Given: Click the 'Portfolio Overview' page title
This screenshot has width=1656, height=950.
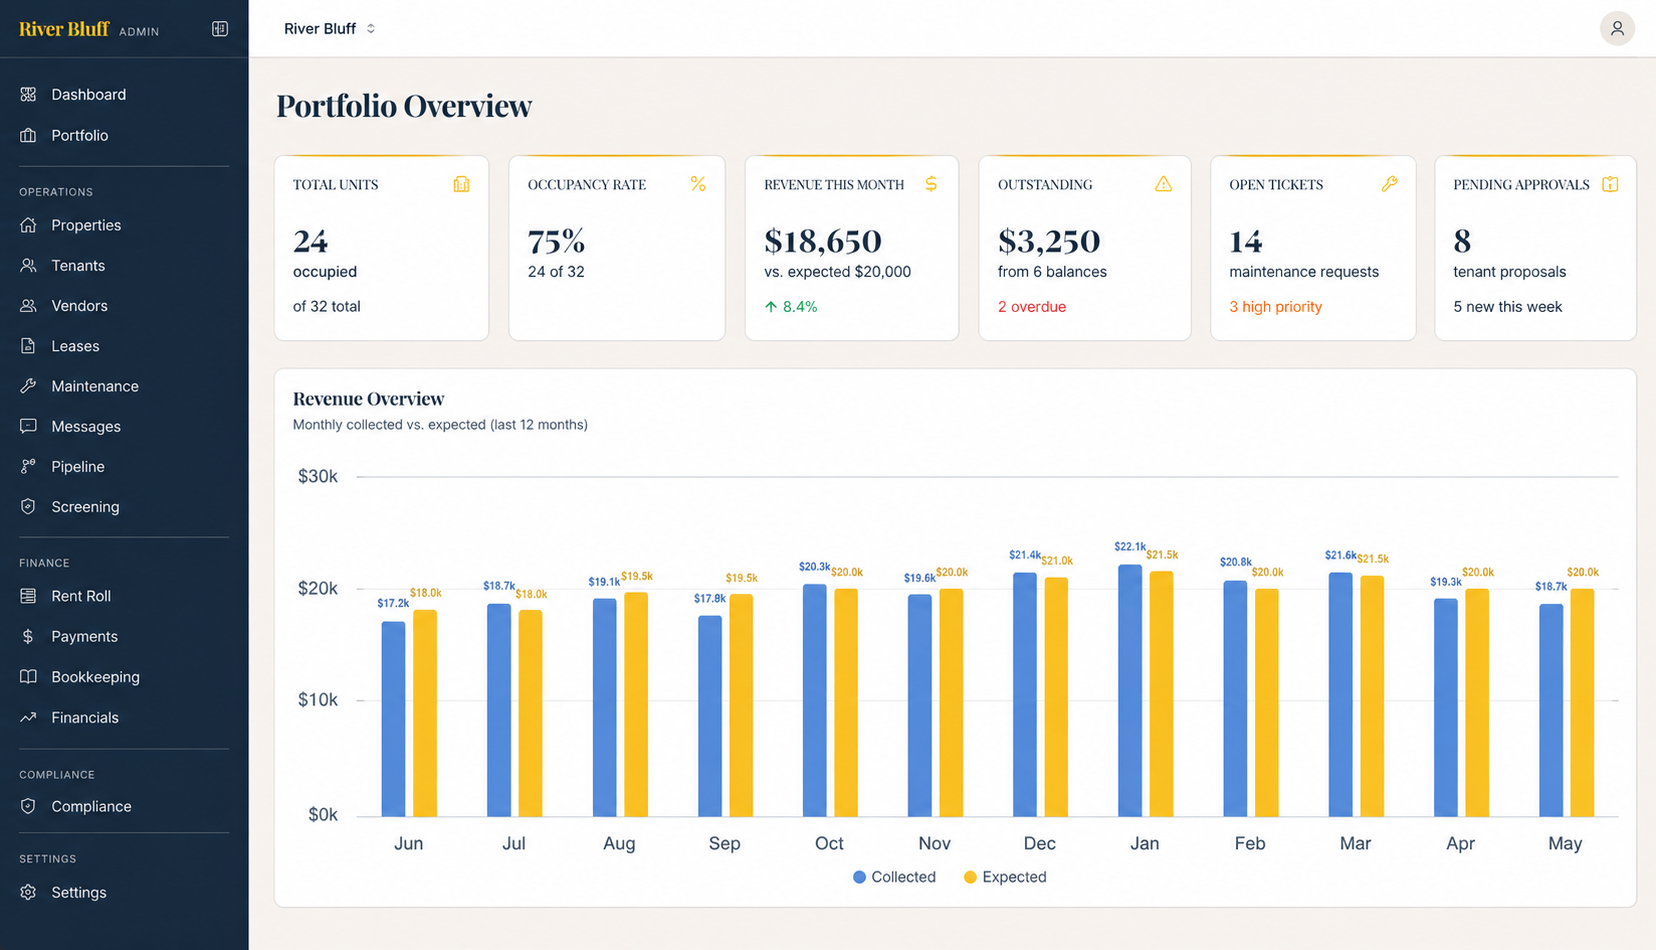Looking at the screenshot, I should [404, 106].
